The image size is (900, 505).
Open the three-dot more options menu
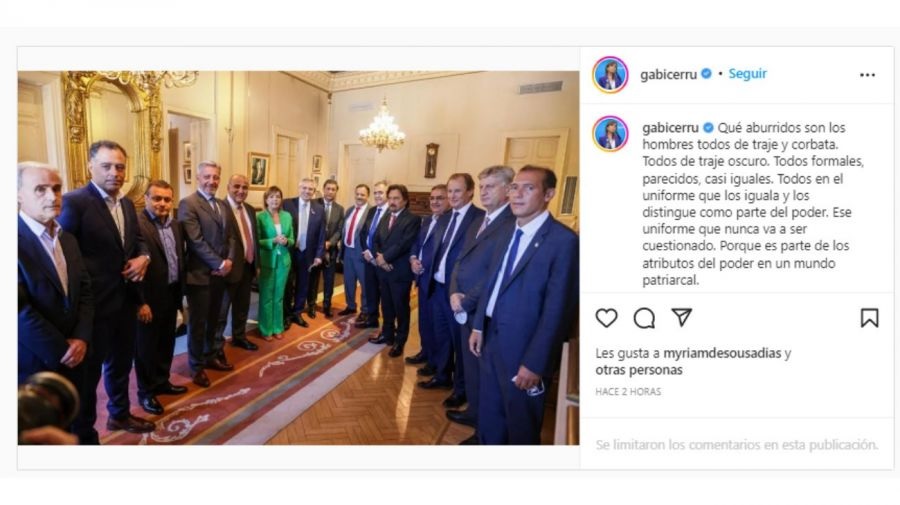coord(867,75)
